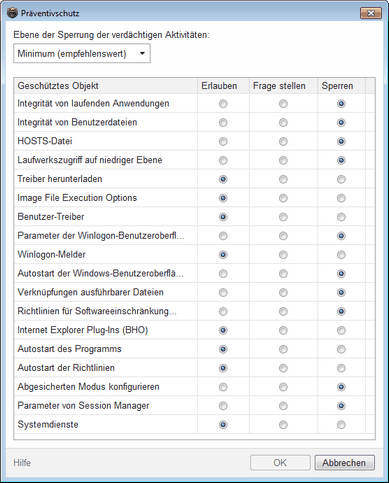Block Internet Explorer Plug-Ins (BHO)
Viewport: 389px width, 483px height.
click(341, 331)
